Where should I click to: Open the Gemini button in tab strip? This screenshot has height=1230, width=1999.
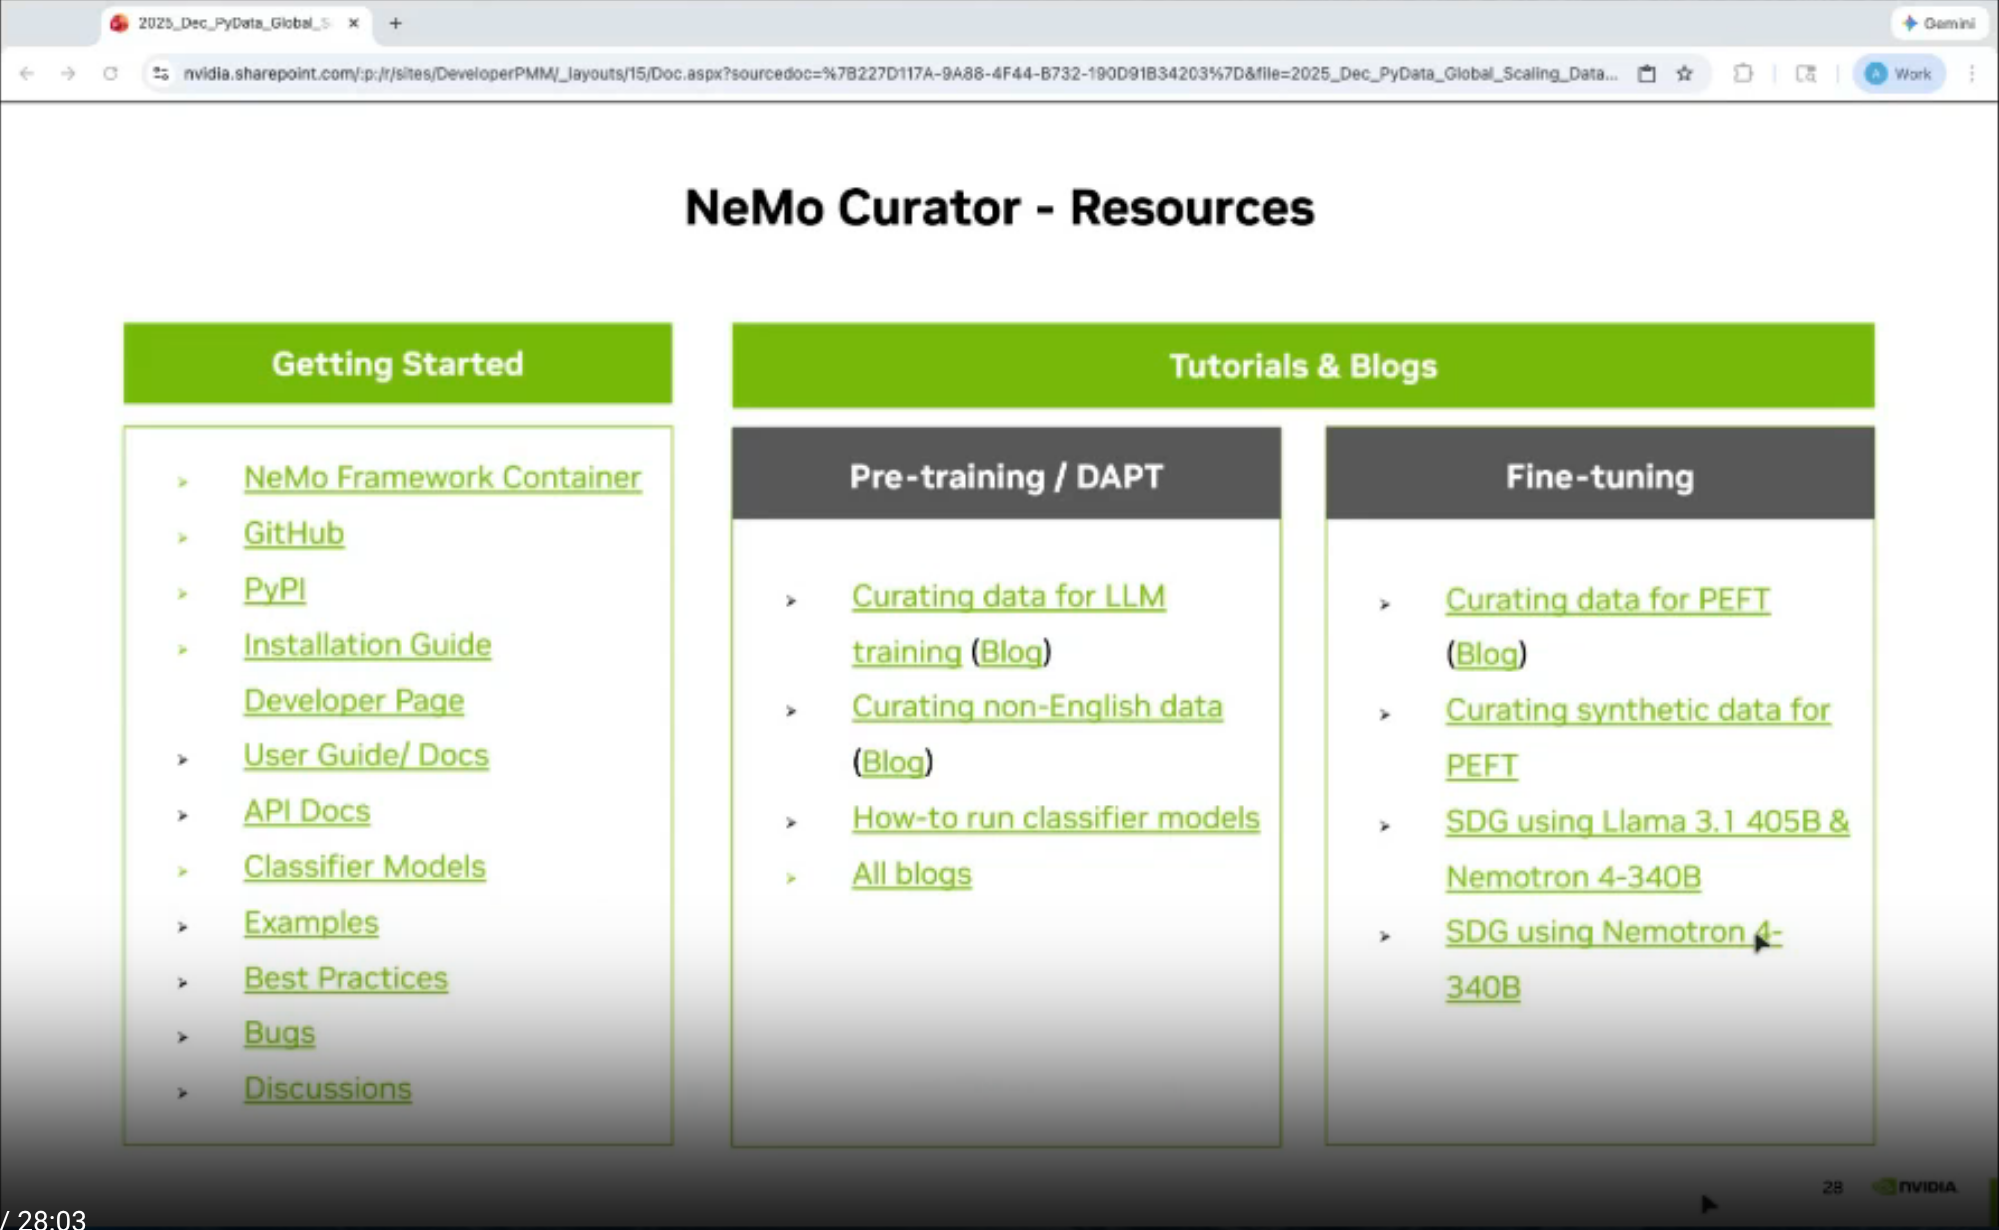pyautogui.click(x=1939, y=22)
